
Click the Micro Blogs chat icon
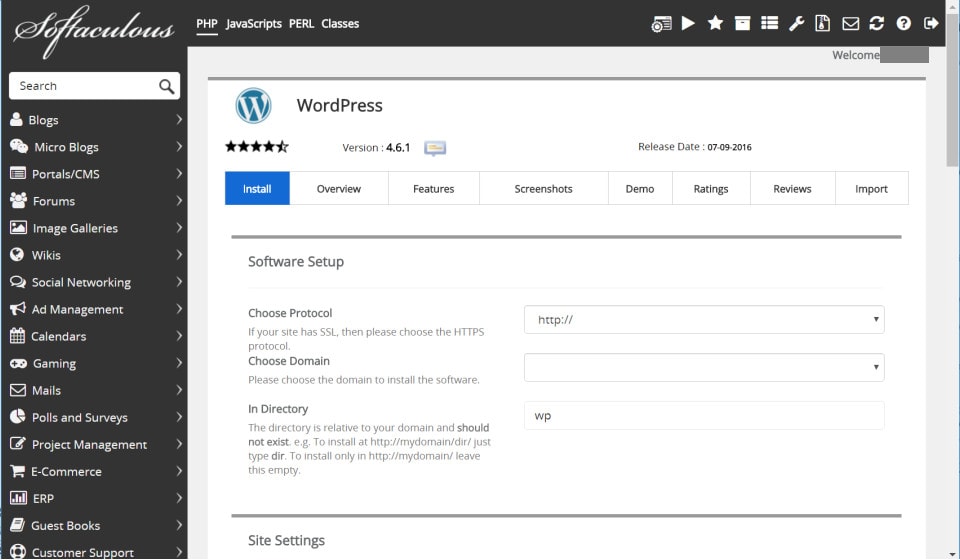(x=19, y=146)
